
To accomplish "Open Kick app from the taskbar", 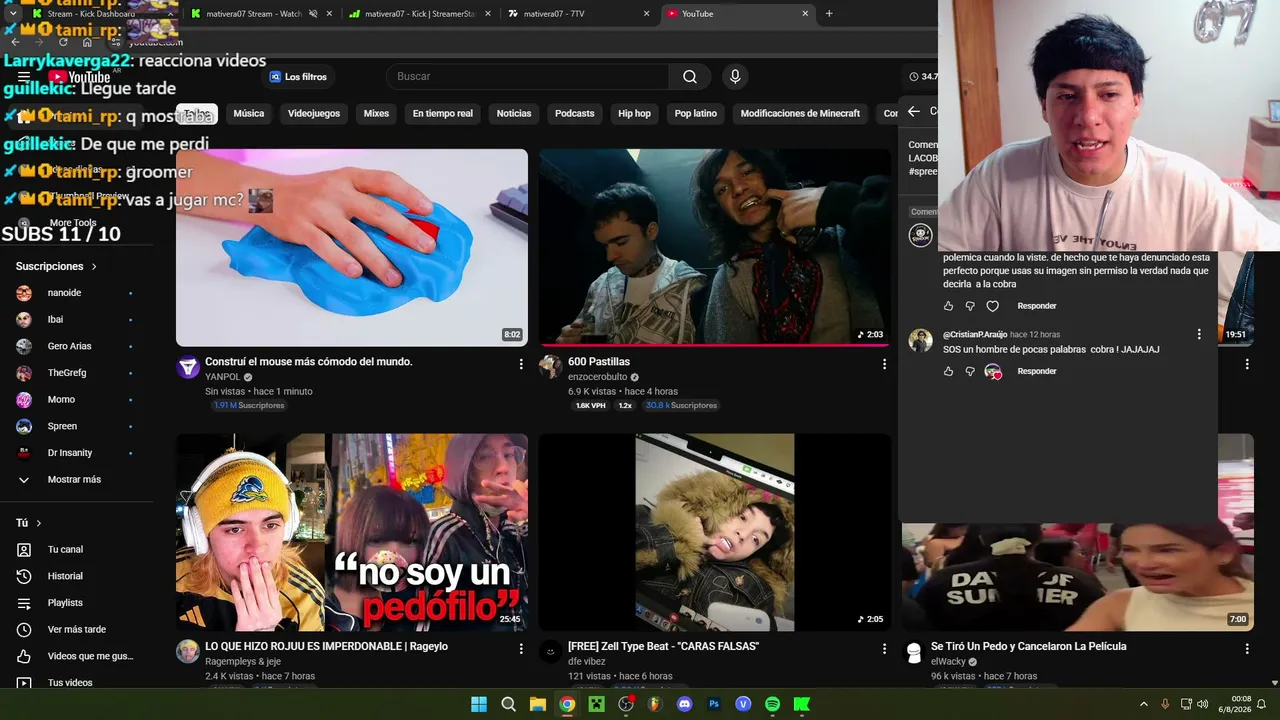I will tap(802, 704).
